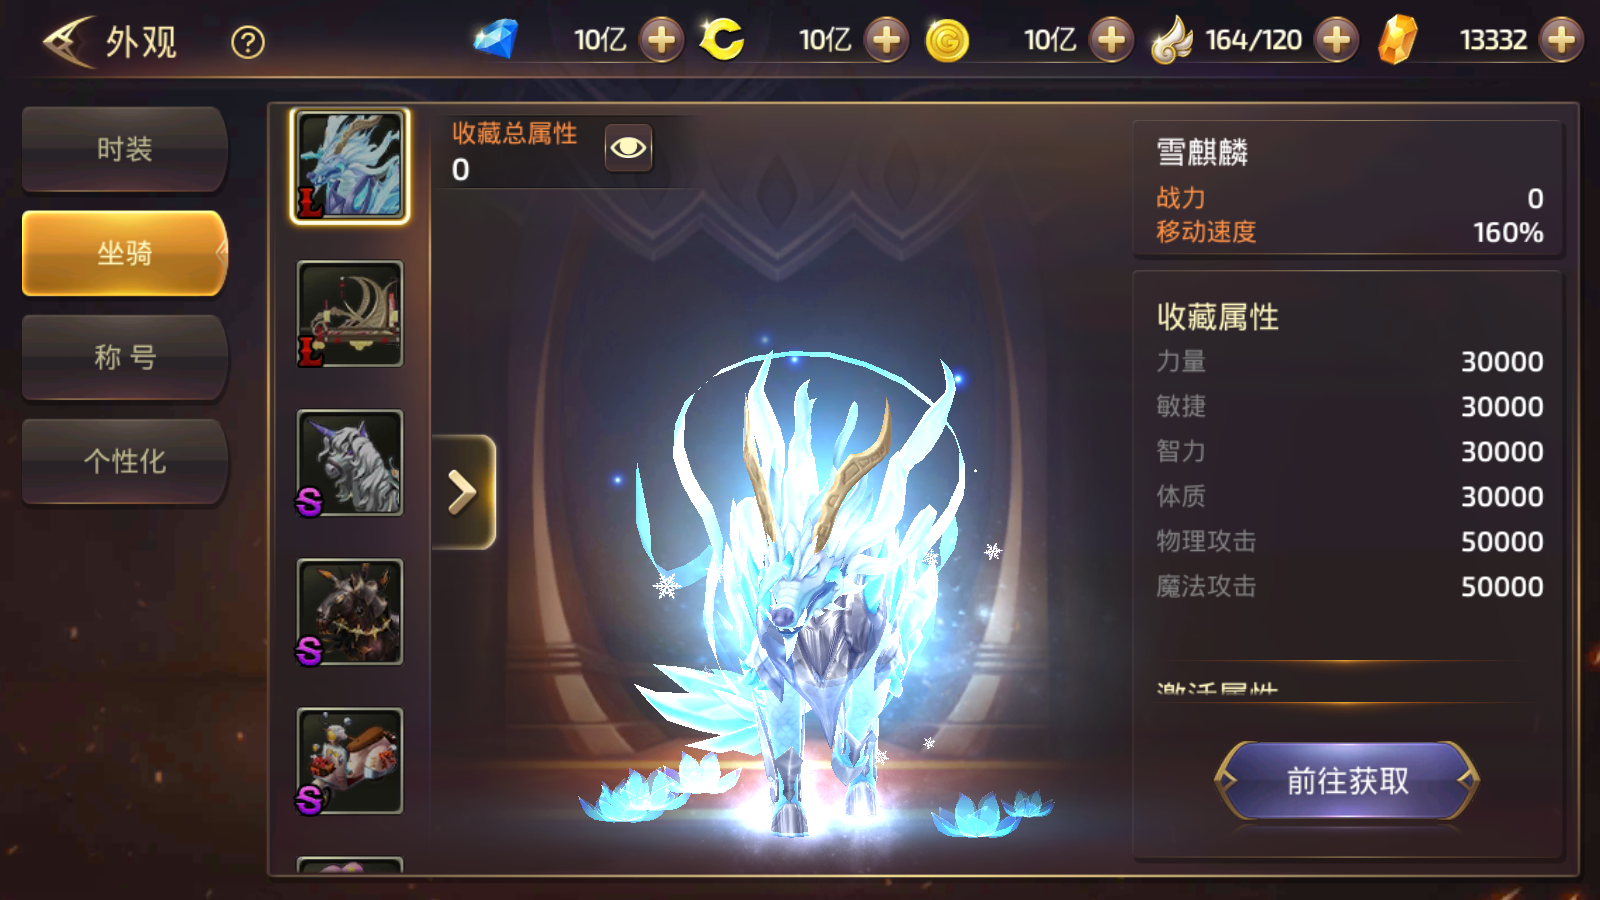Open the 称号 tab
The width and height of the screenshot is (1600, 900).
point(125,357)
